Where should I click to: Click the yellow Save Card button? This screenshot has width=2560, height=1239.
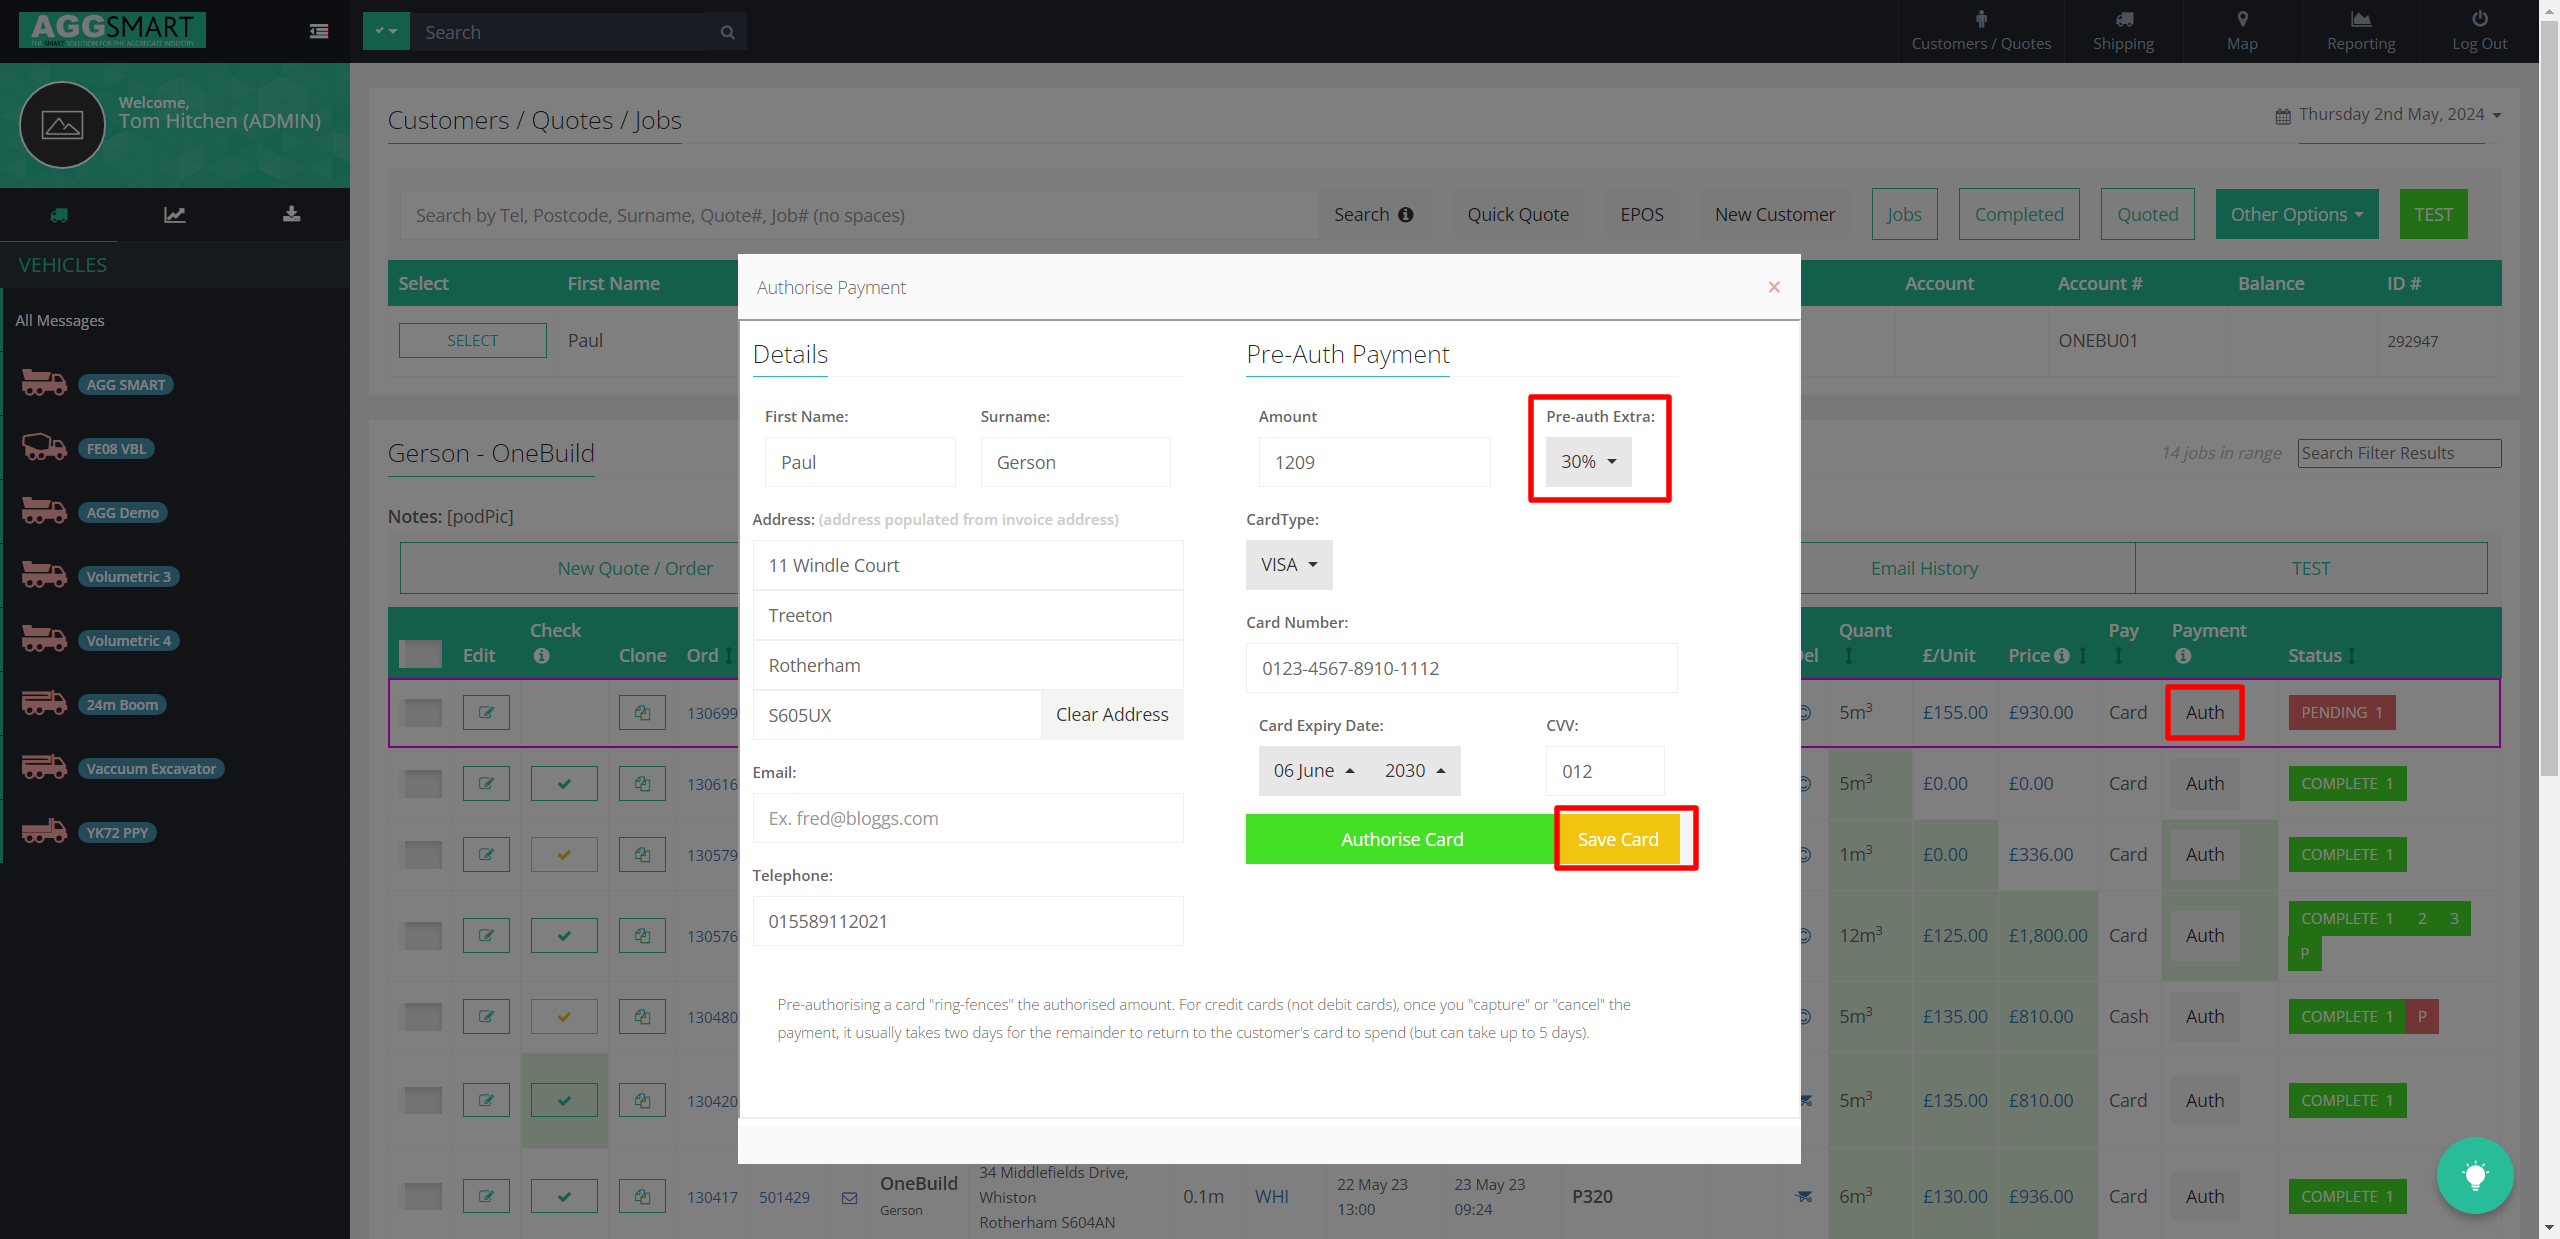1617,839
